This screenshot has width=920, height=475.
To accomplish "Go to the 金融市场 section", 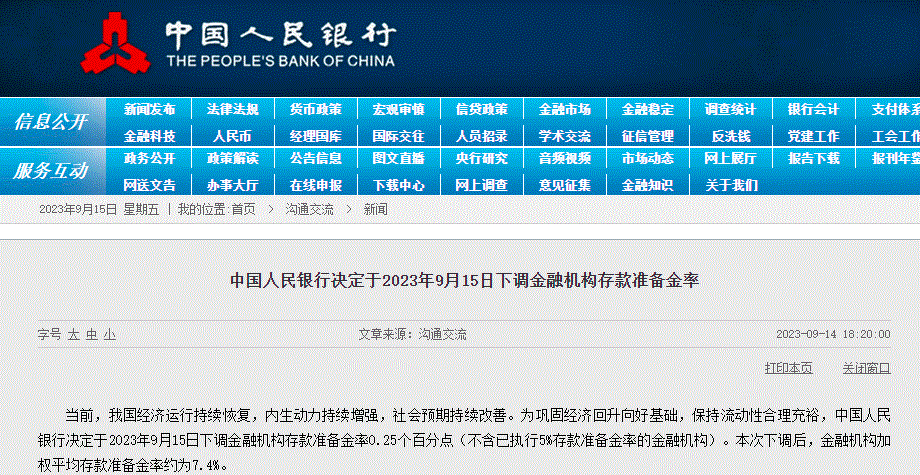I will coord(565,110).
